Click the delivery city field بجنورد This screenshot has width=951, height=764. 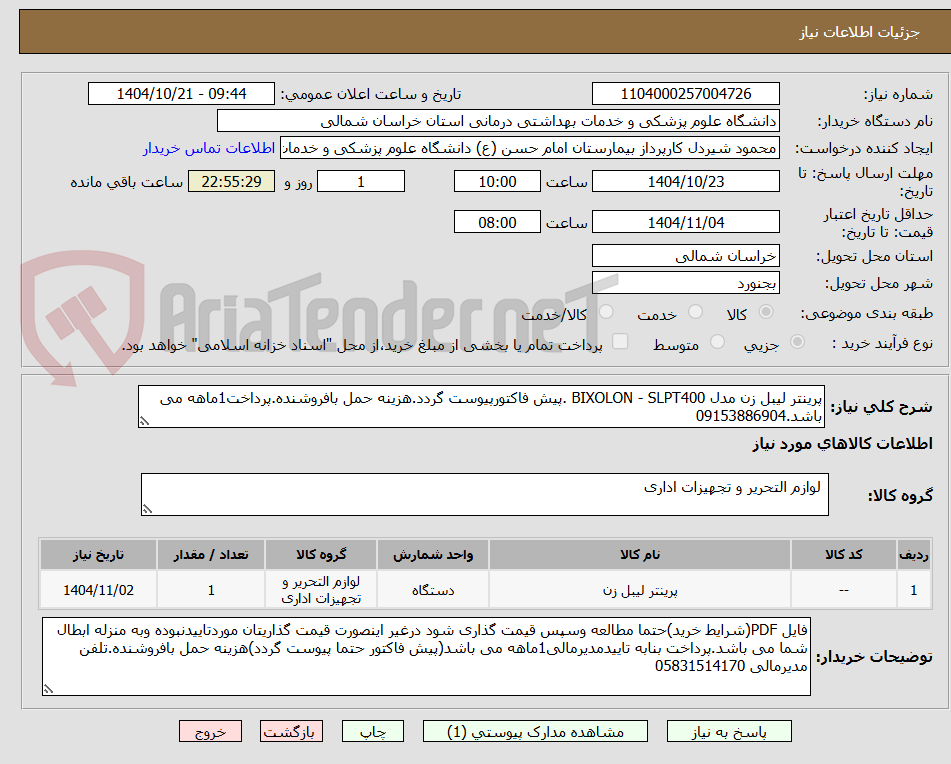685,283
